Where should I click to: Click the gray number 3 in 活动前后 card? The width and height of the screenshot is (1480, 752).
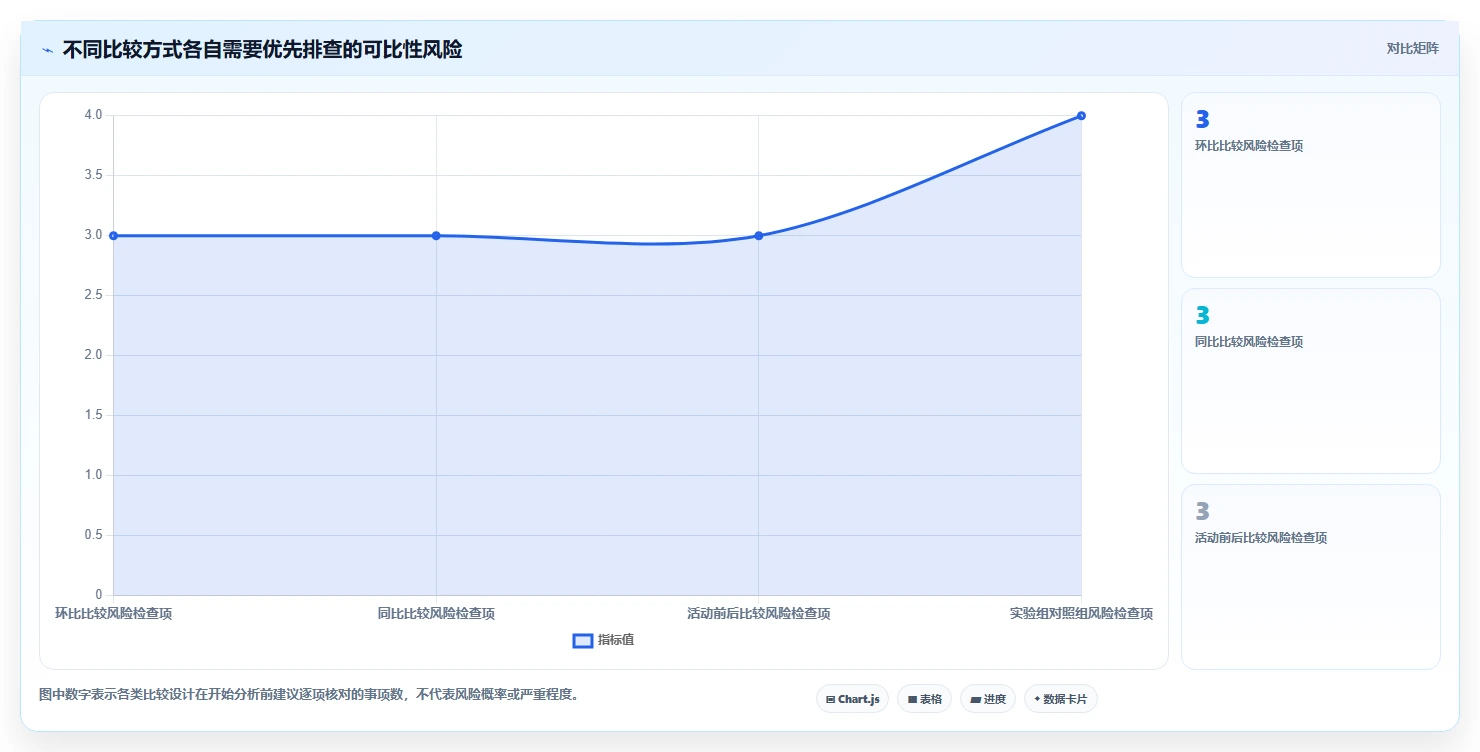[1203, 511]
